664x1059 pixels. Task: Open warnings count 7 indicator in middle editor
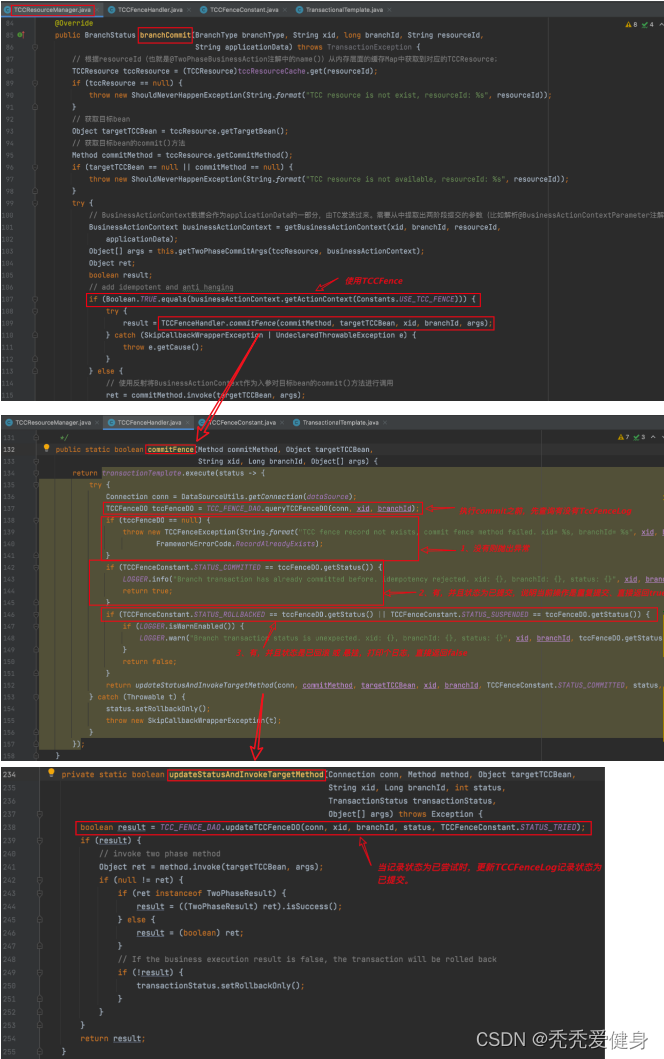click(623, 437)
